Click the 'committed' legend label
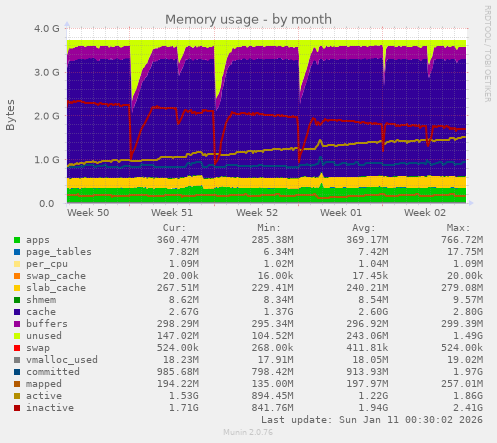This screenshot has width=497, height=443. pos(53,372)
